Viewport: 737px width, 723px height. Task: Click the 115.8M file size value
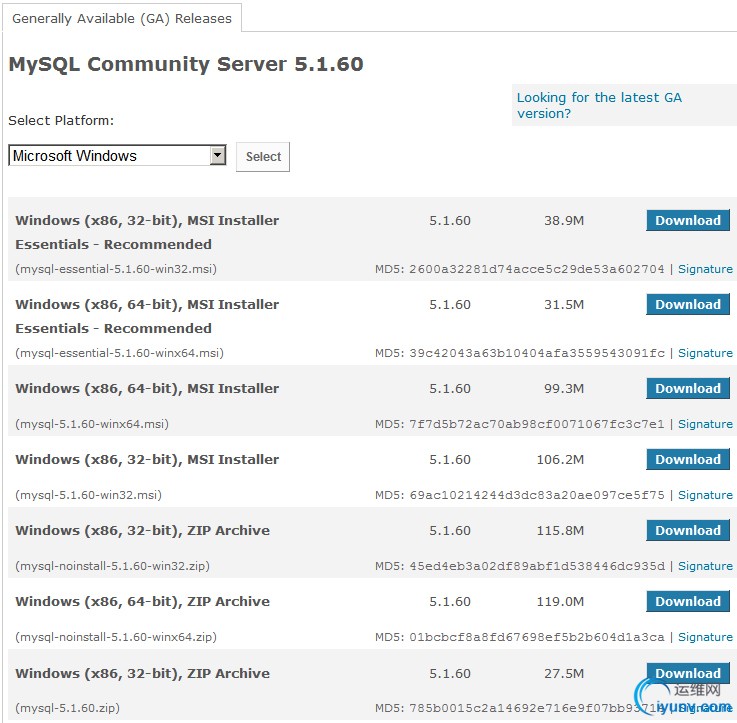[560, 531]
